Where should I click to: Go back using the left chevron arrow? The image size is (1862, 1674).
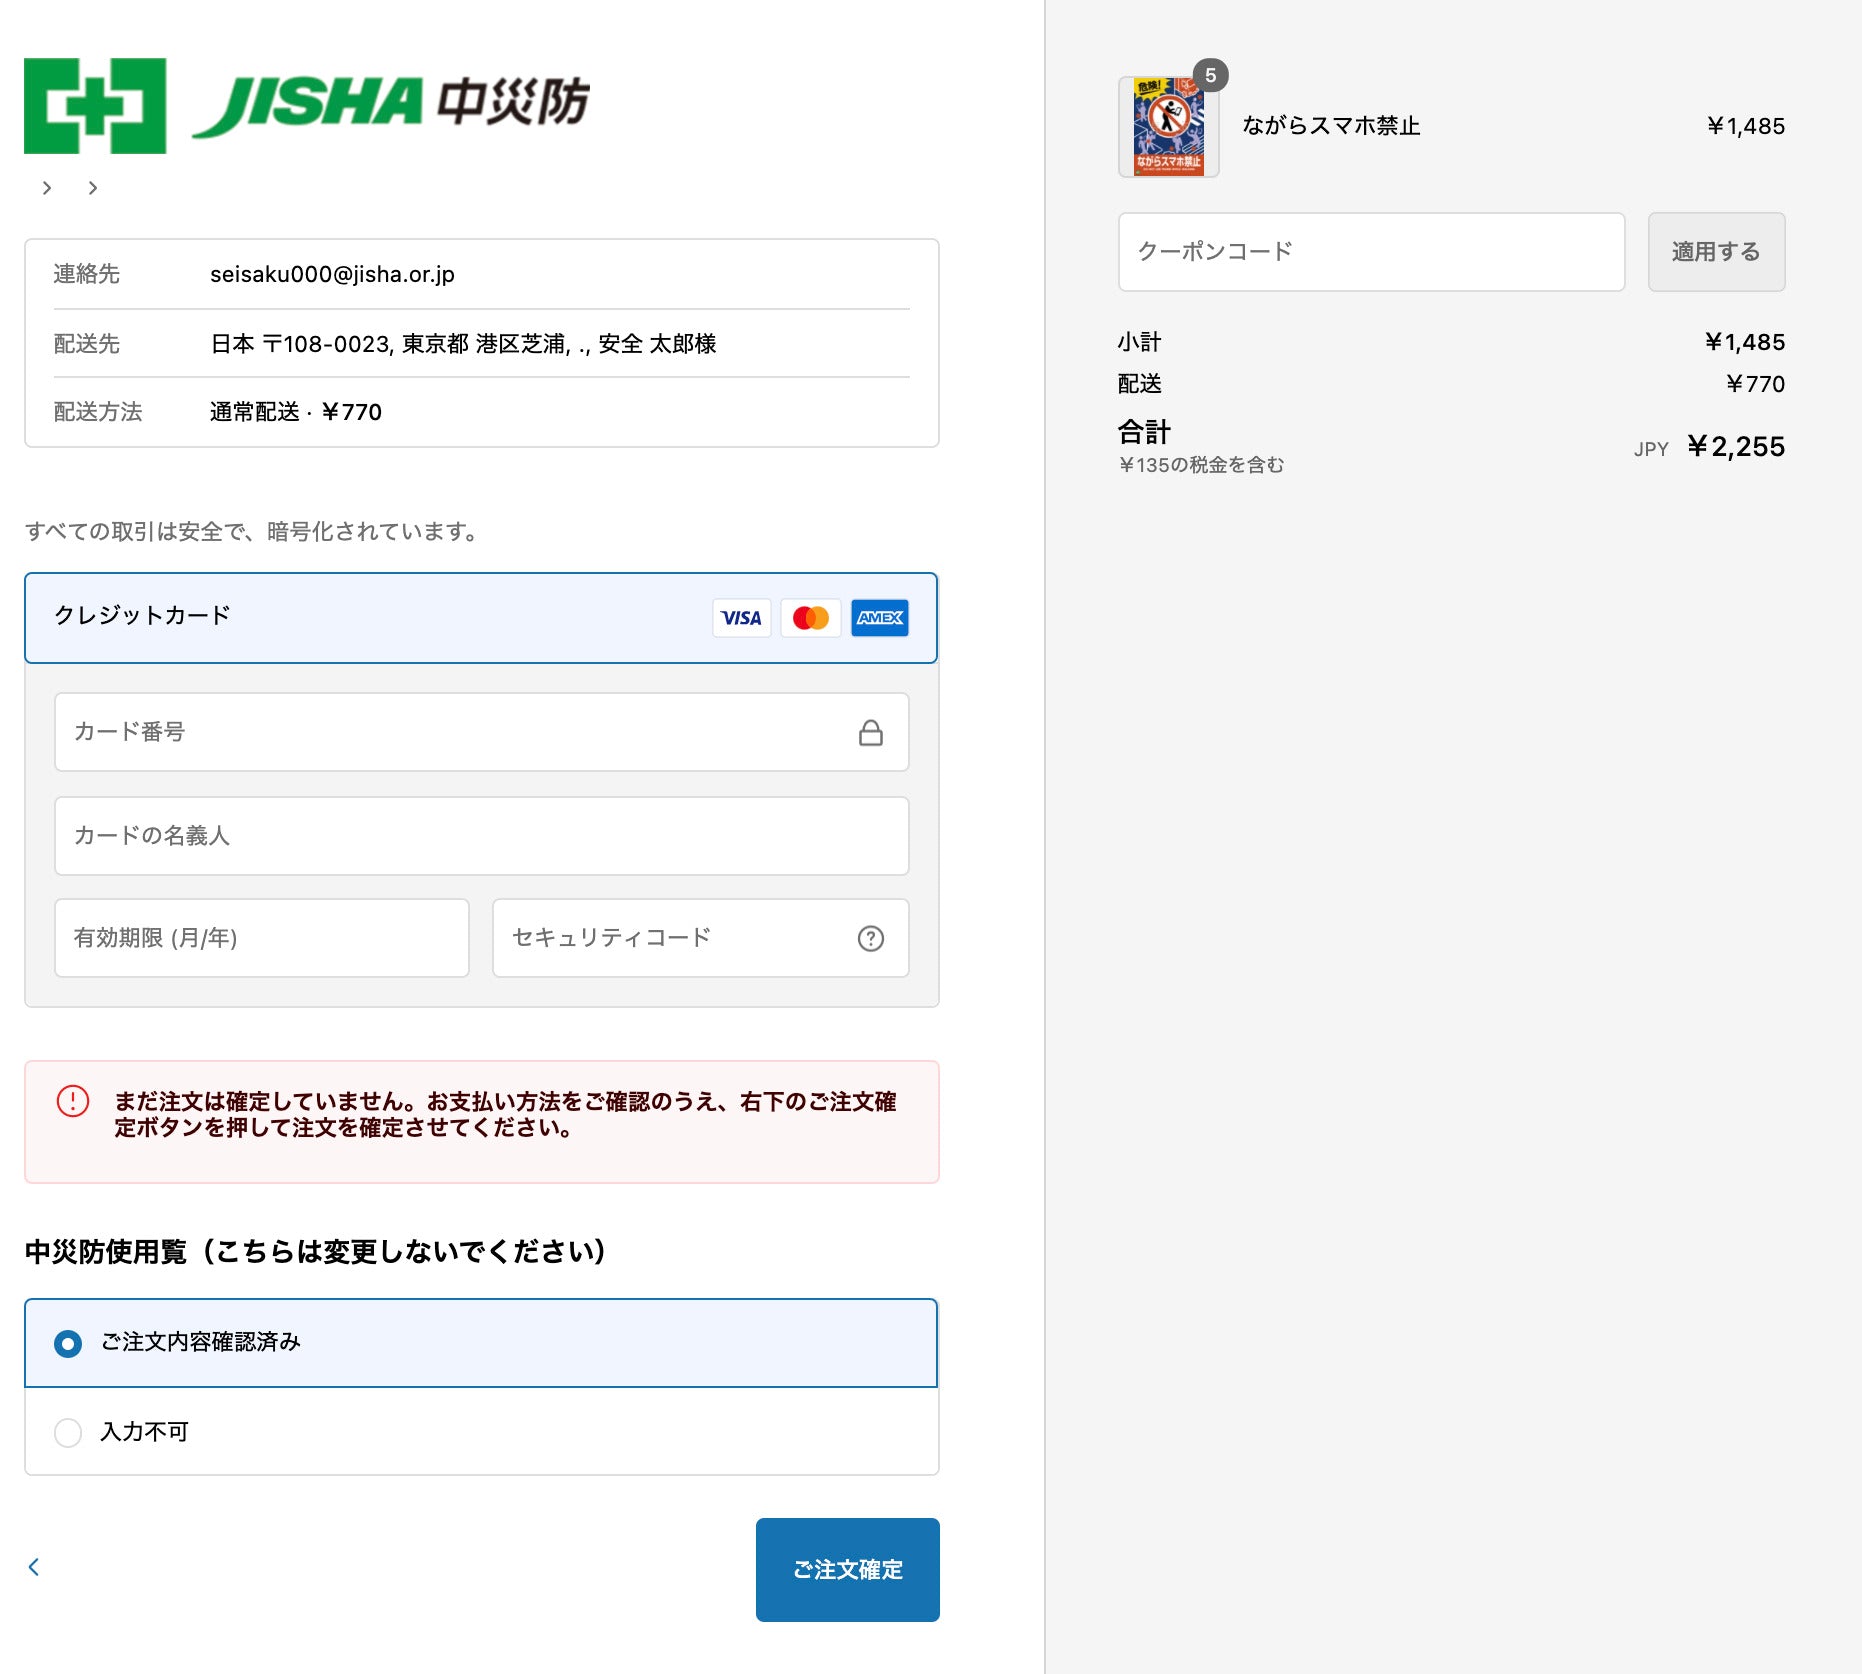pos(34,1567)
